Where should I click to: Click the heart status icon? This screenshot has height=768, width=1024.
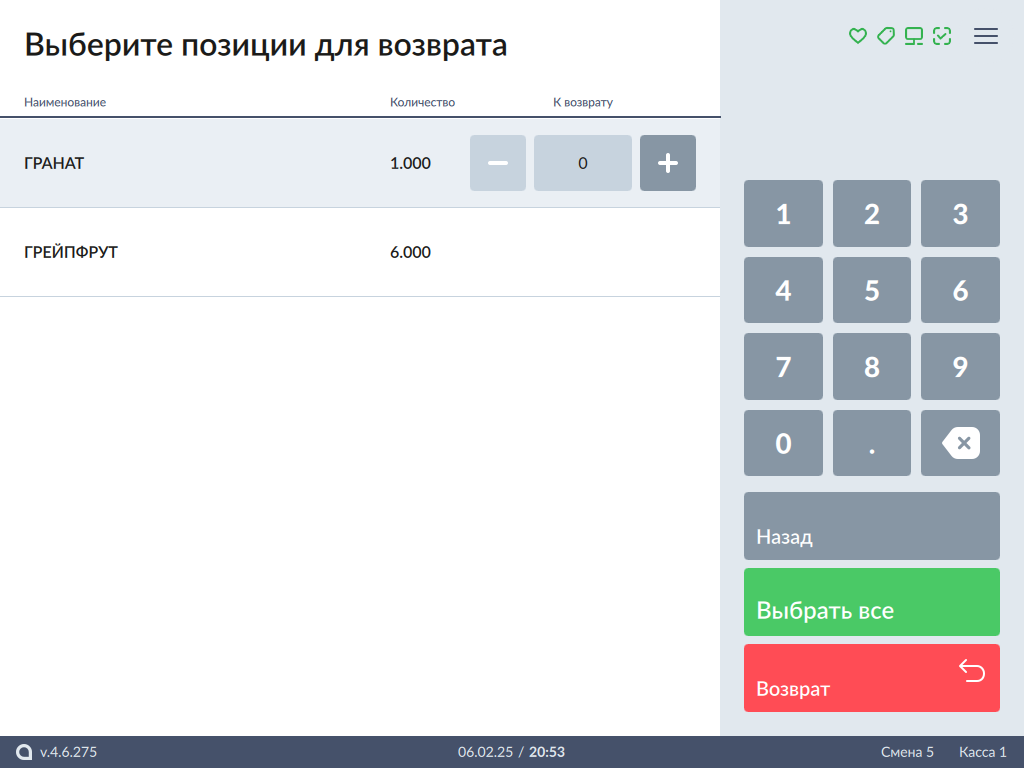[857, 37]
